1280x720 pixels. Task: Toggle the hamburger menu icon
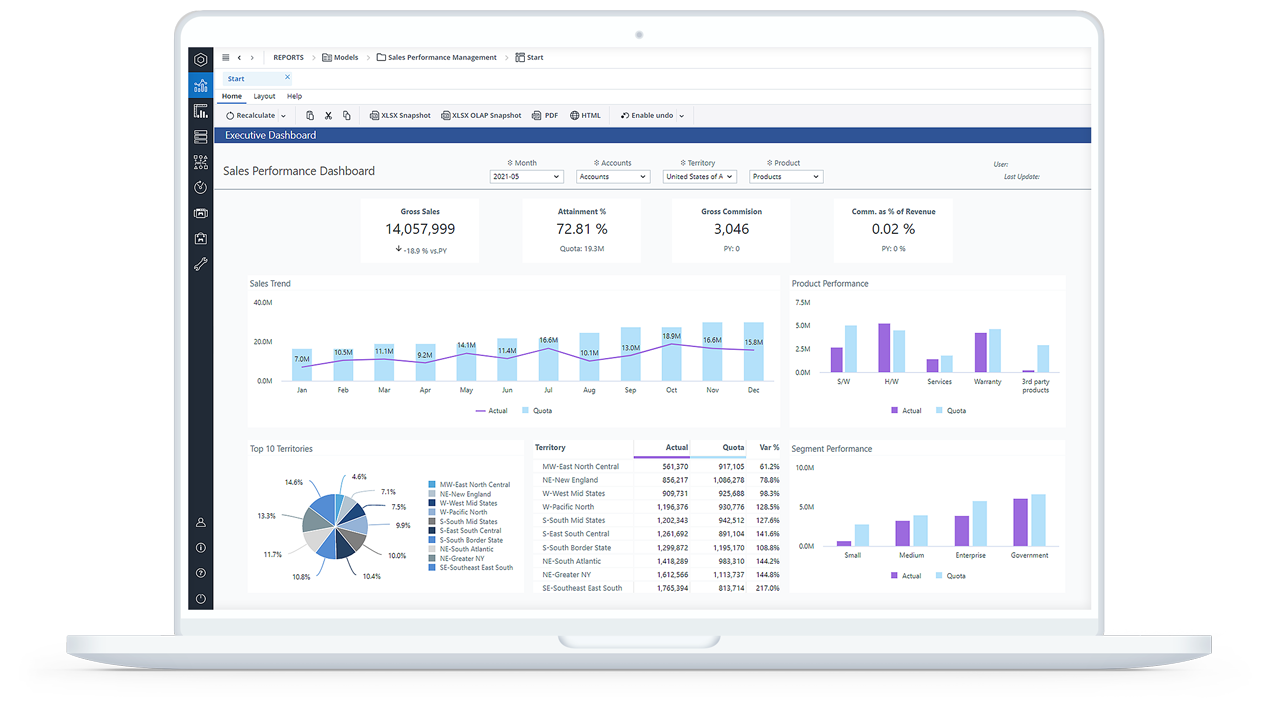226,57
